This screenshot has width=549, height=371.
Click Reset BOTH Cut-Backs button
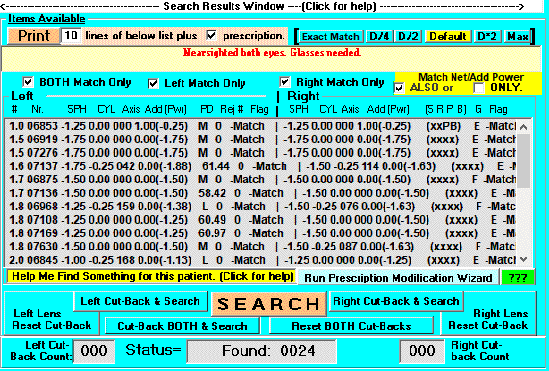351,326
